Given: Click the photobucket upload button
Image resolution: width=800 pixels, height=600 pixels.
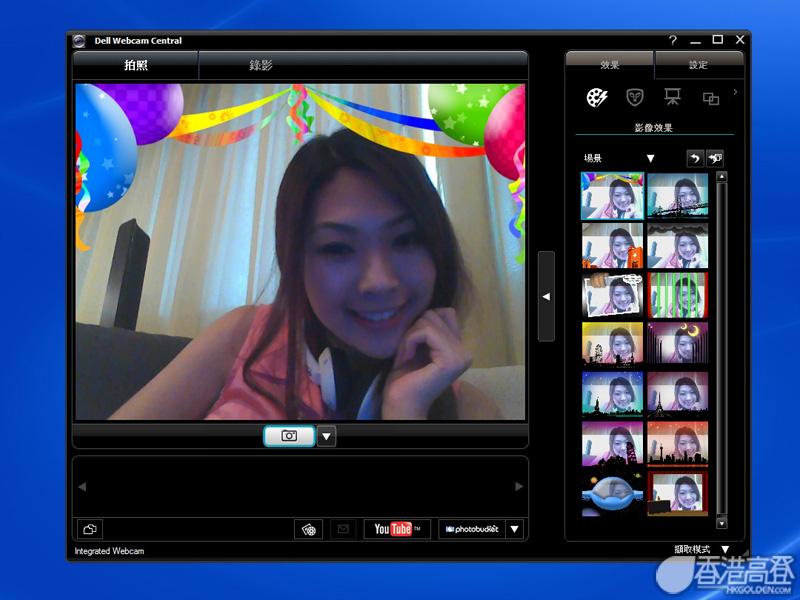Looking at the screenshot, I should (471, 529).
